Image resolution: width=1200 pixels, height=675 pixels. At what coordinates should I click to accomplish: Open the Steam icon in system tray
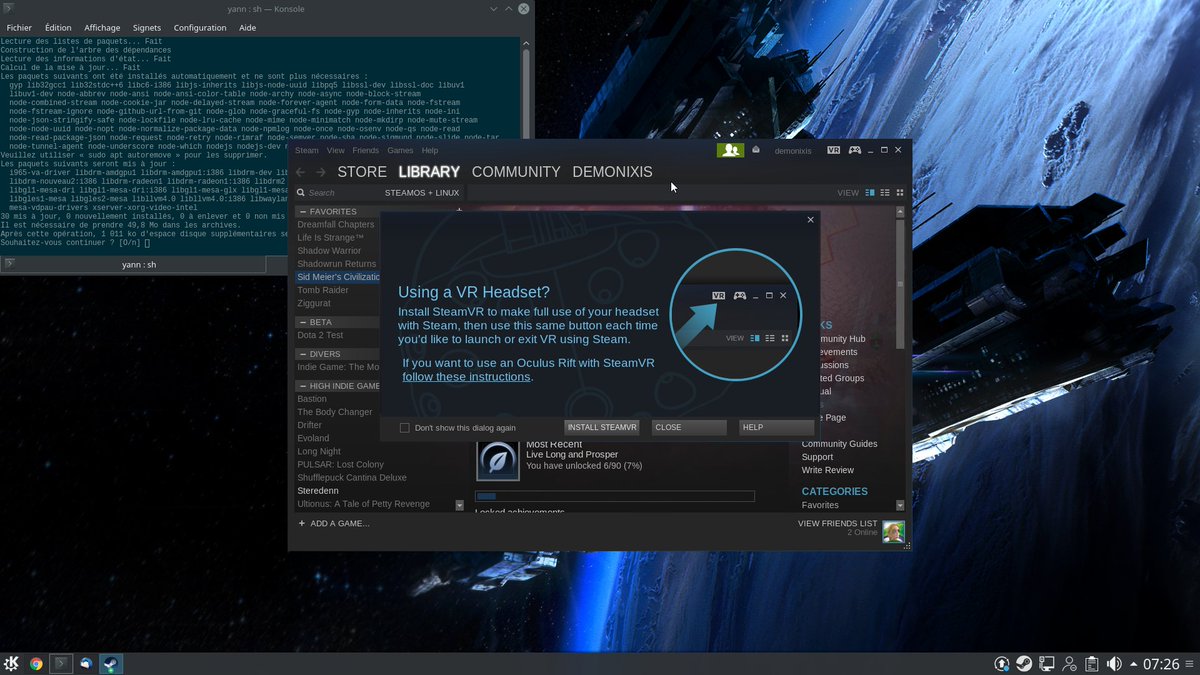tap(1025, 663)
